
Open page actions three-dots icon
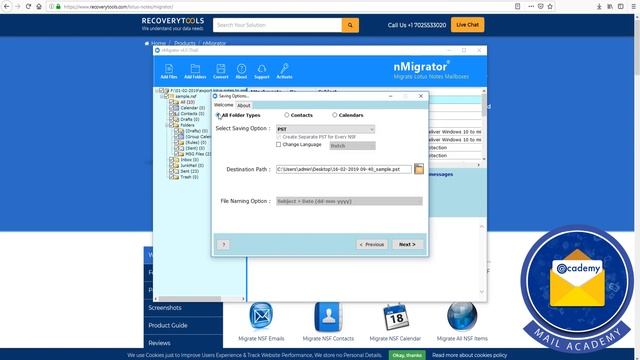tap(531, 7)
